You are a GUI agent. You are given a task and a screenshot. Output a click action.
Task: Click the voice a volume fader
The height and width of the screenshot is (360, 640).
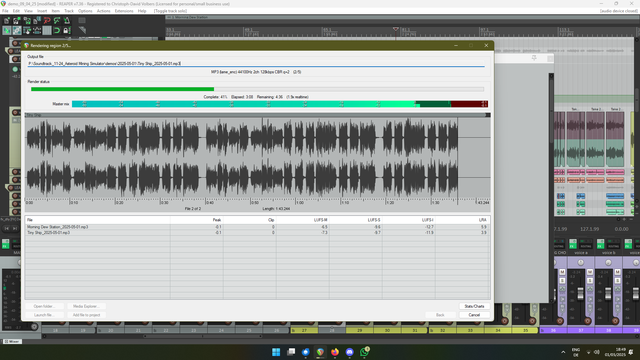coord(580,293)
